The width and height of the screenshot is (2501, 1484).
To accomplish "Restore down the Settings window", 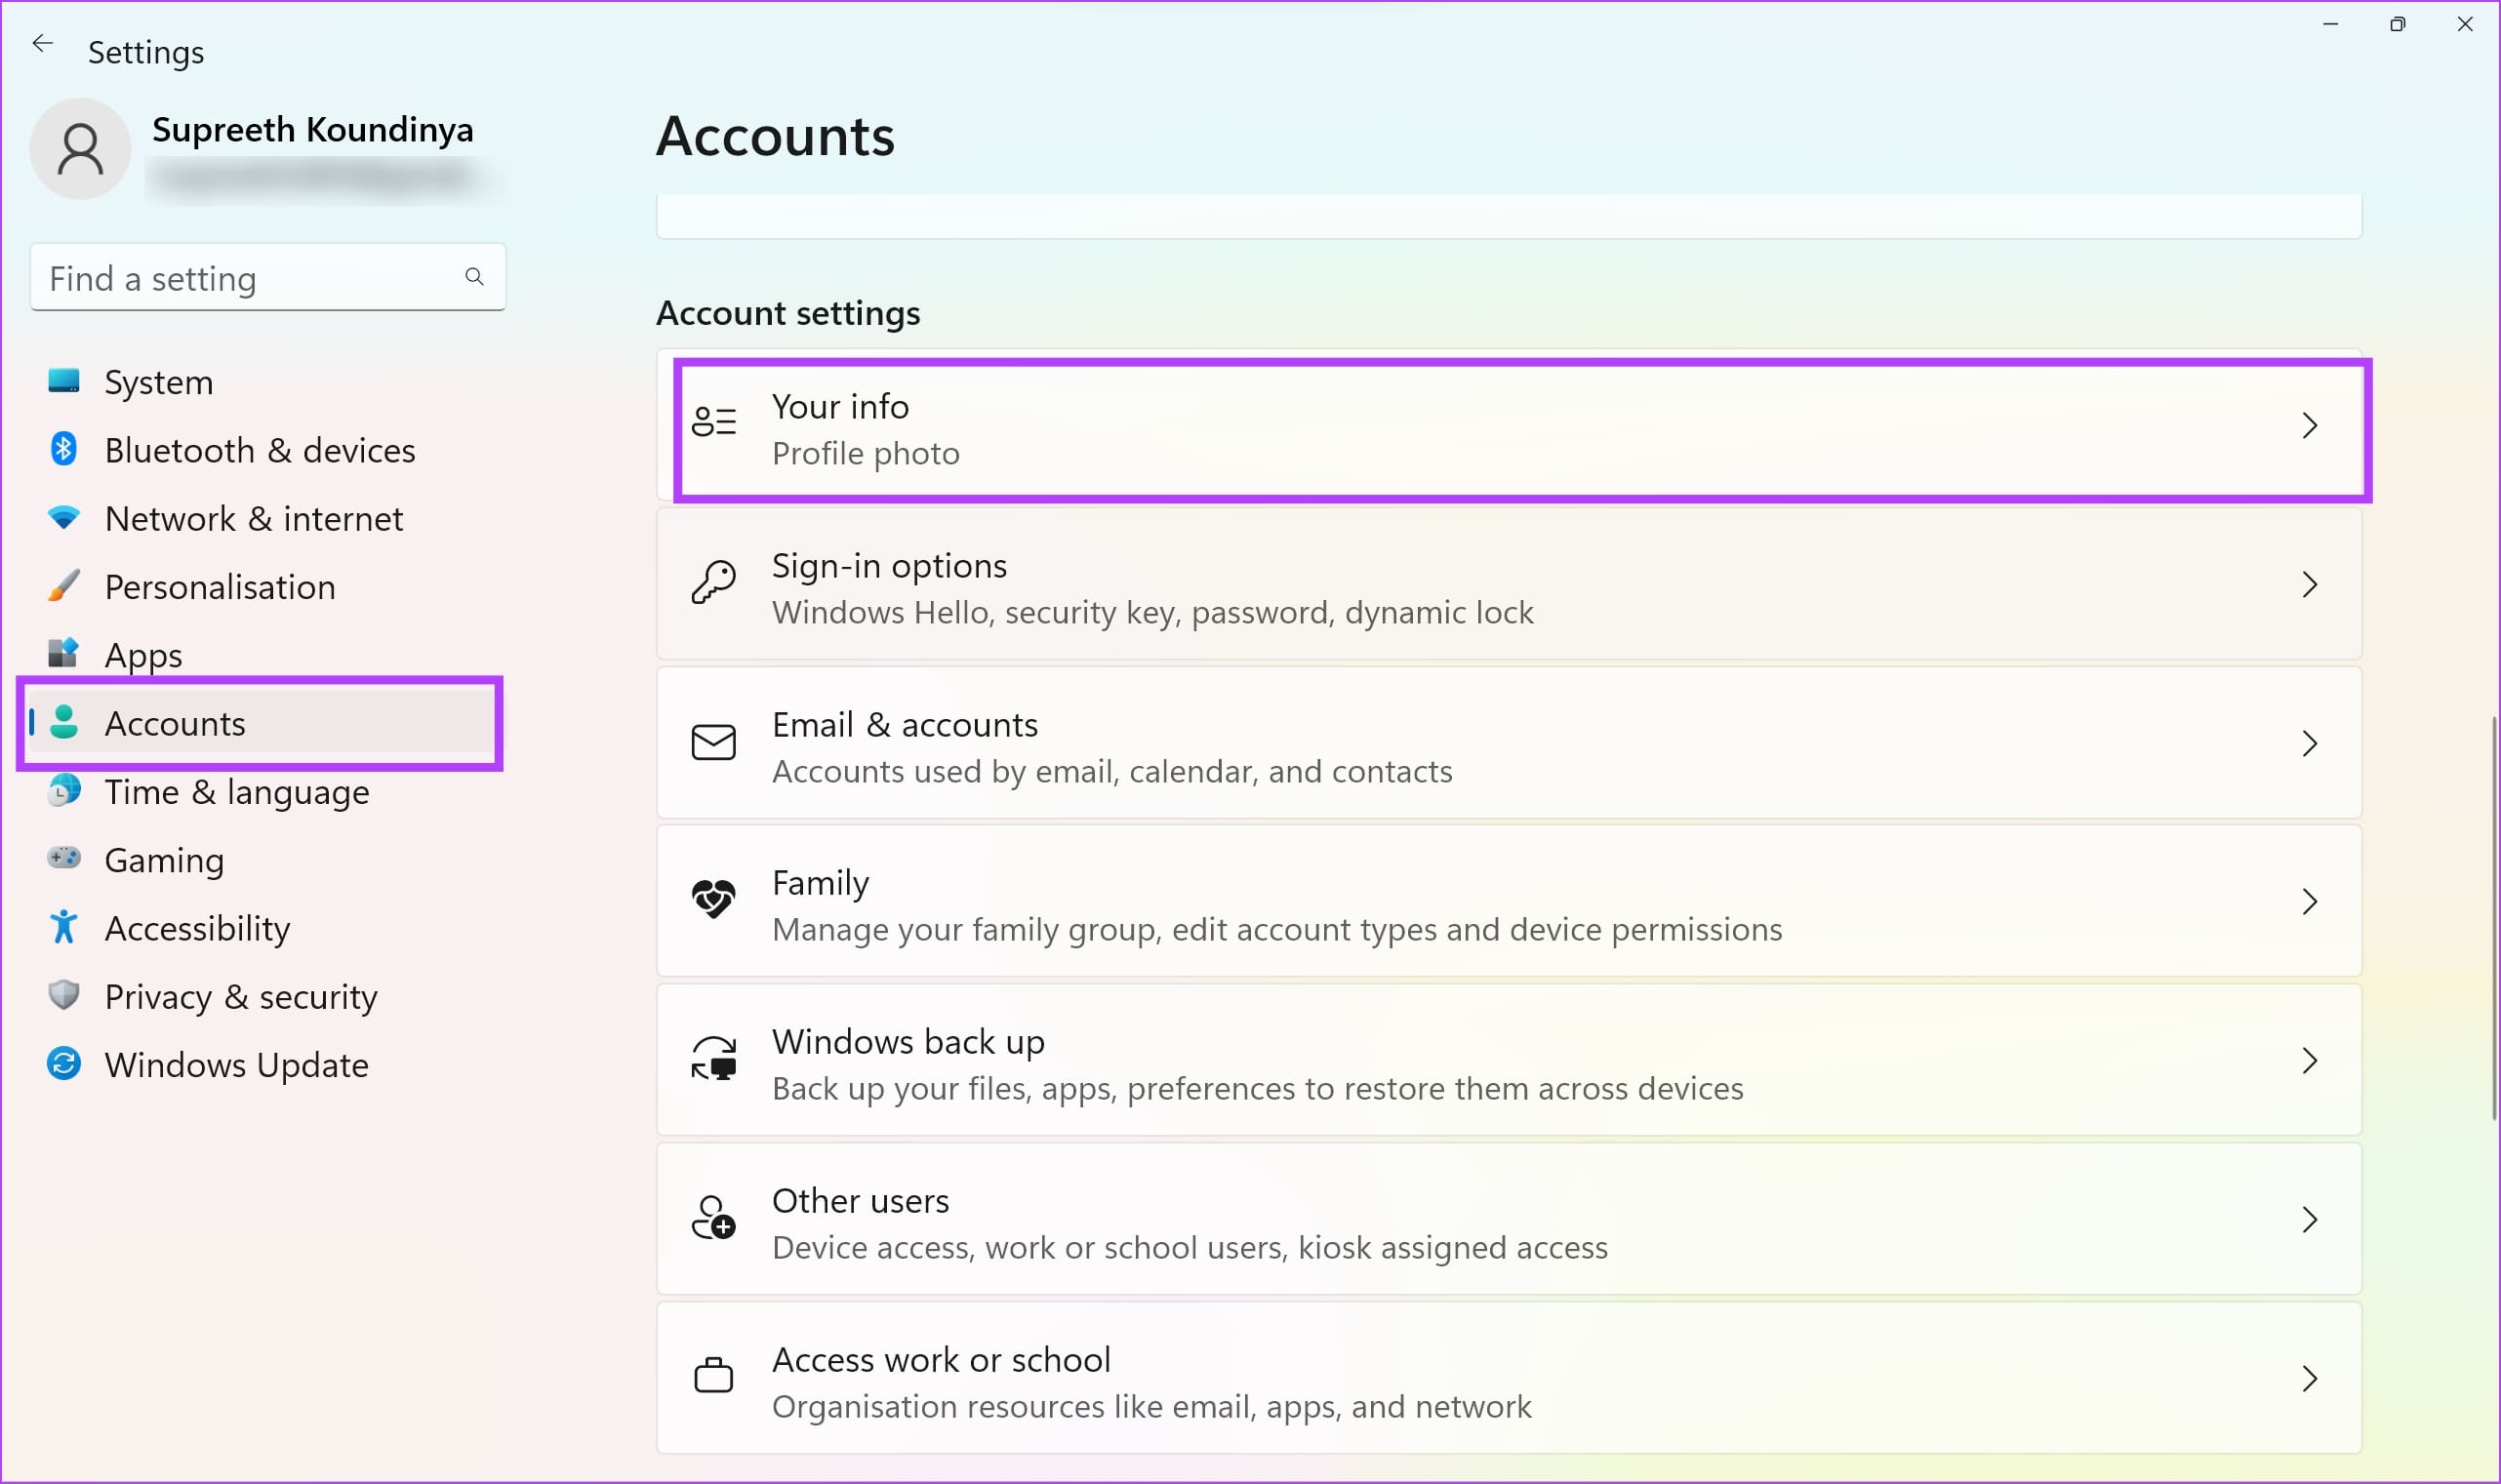I will (2397, 24).
